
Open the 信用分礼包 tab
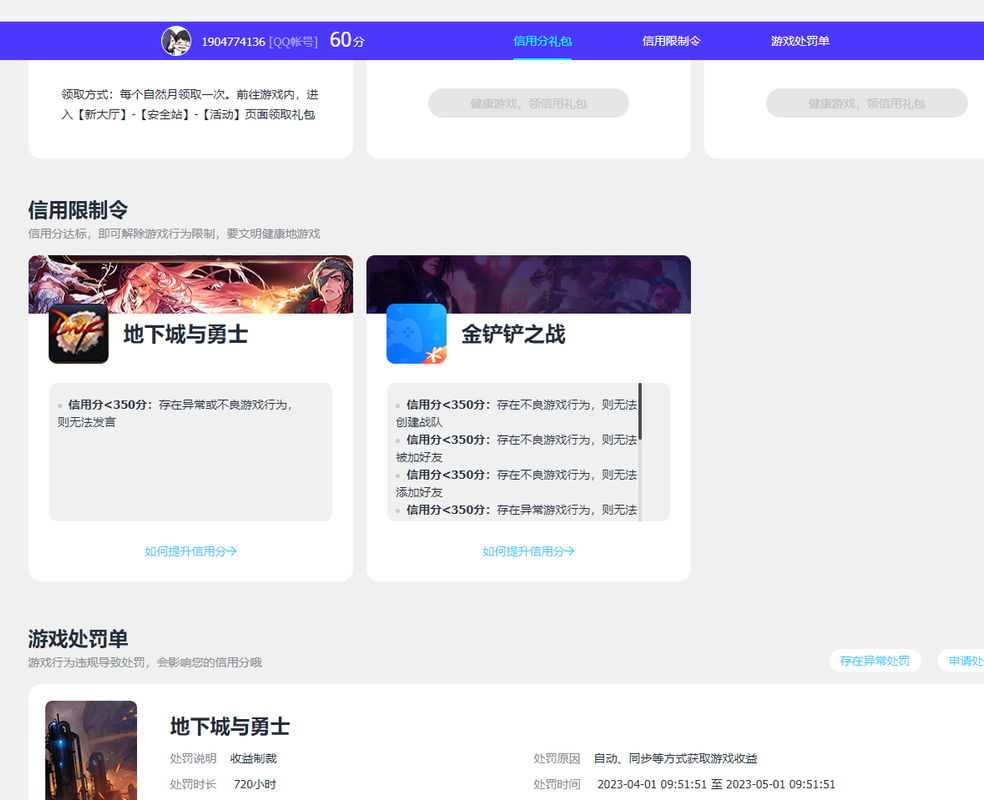(x=542, y=41)
